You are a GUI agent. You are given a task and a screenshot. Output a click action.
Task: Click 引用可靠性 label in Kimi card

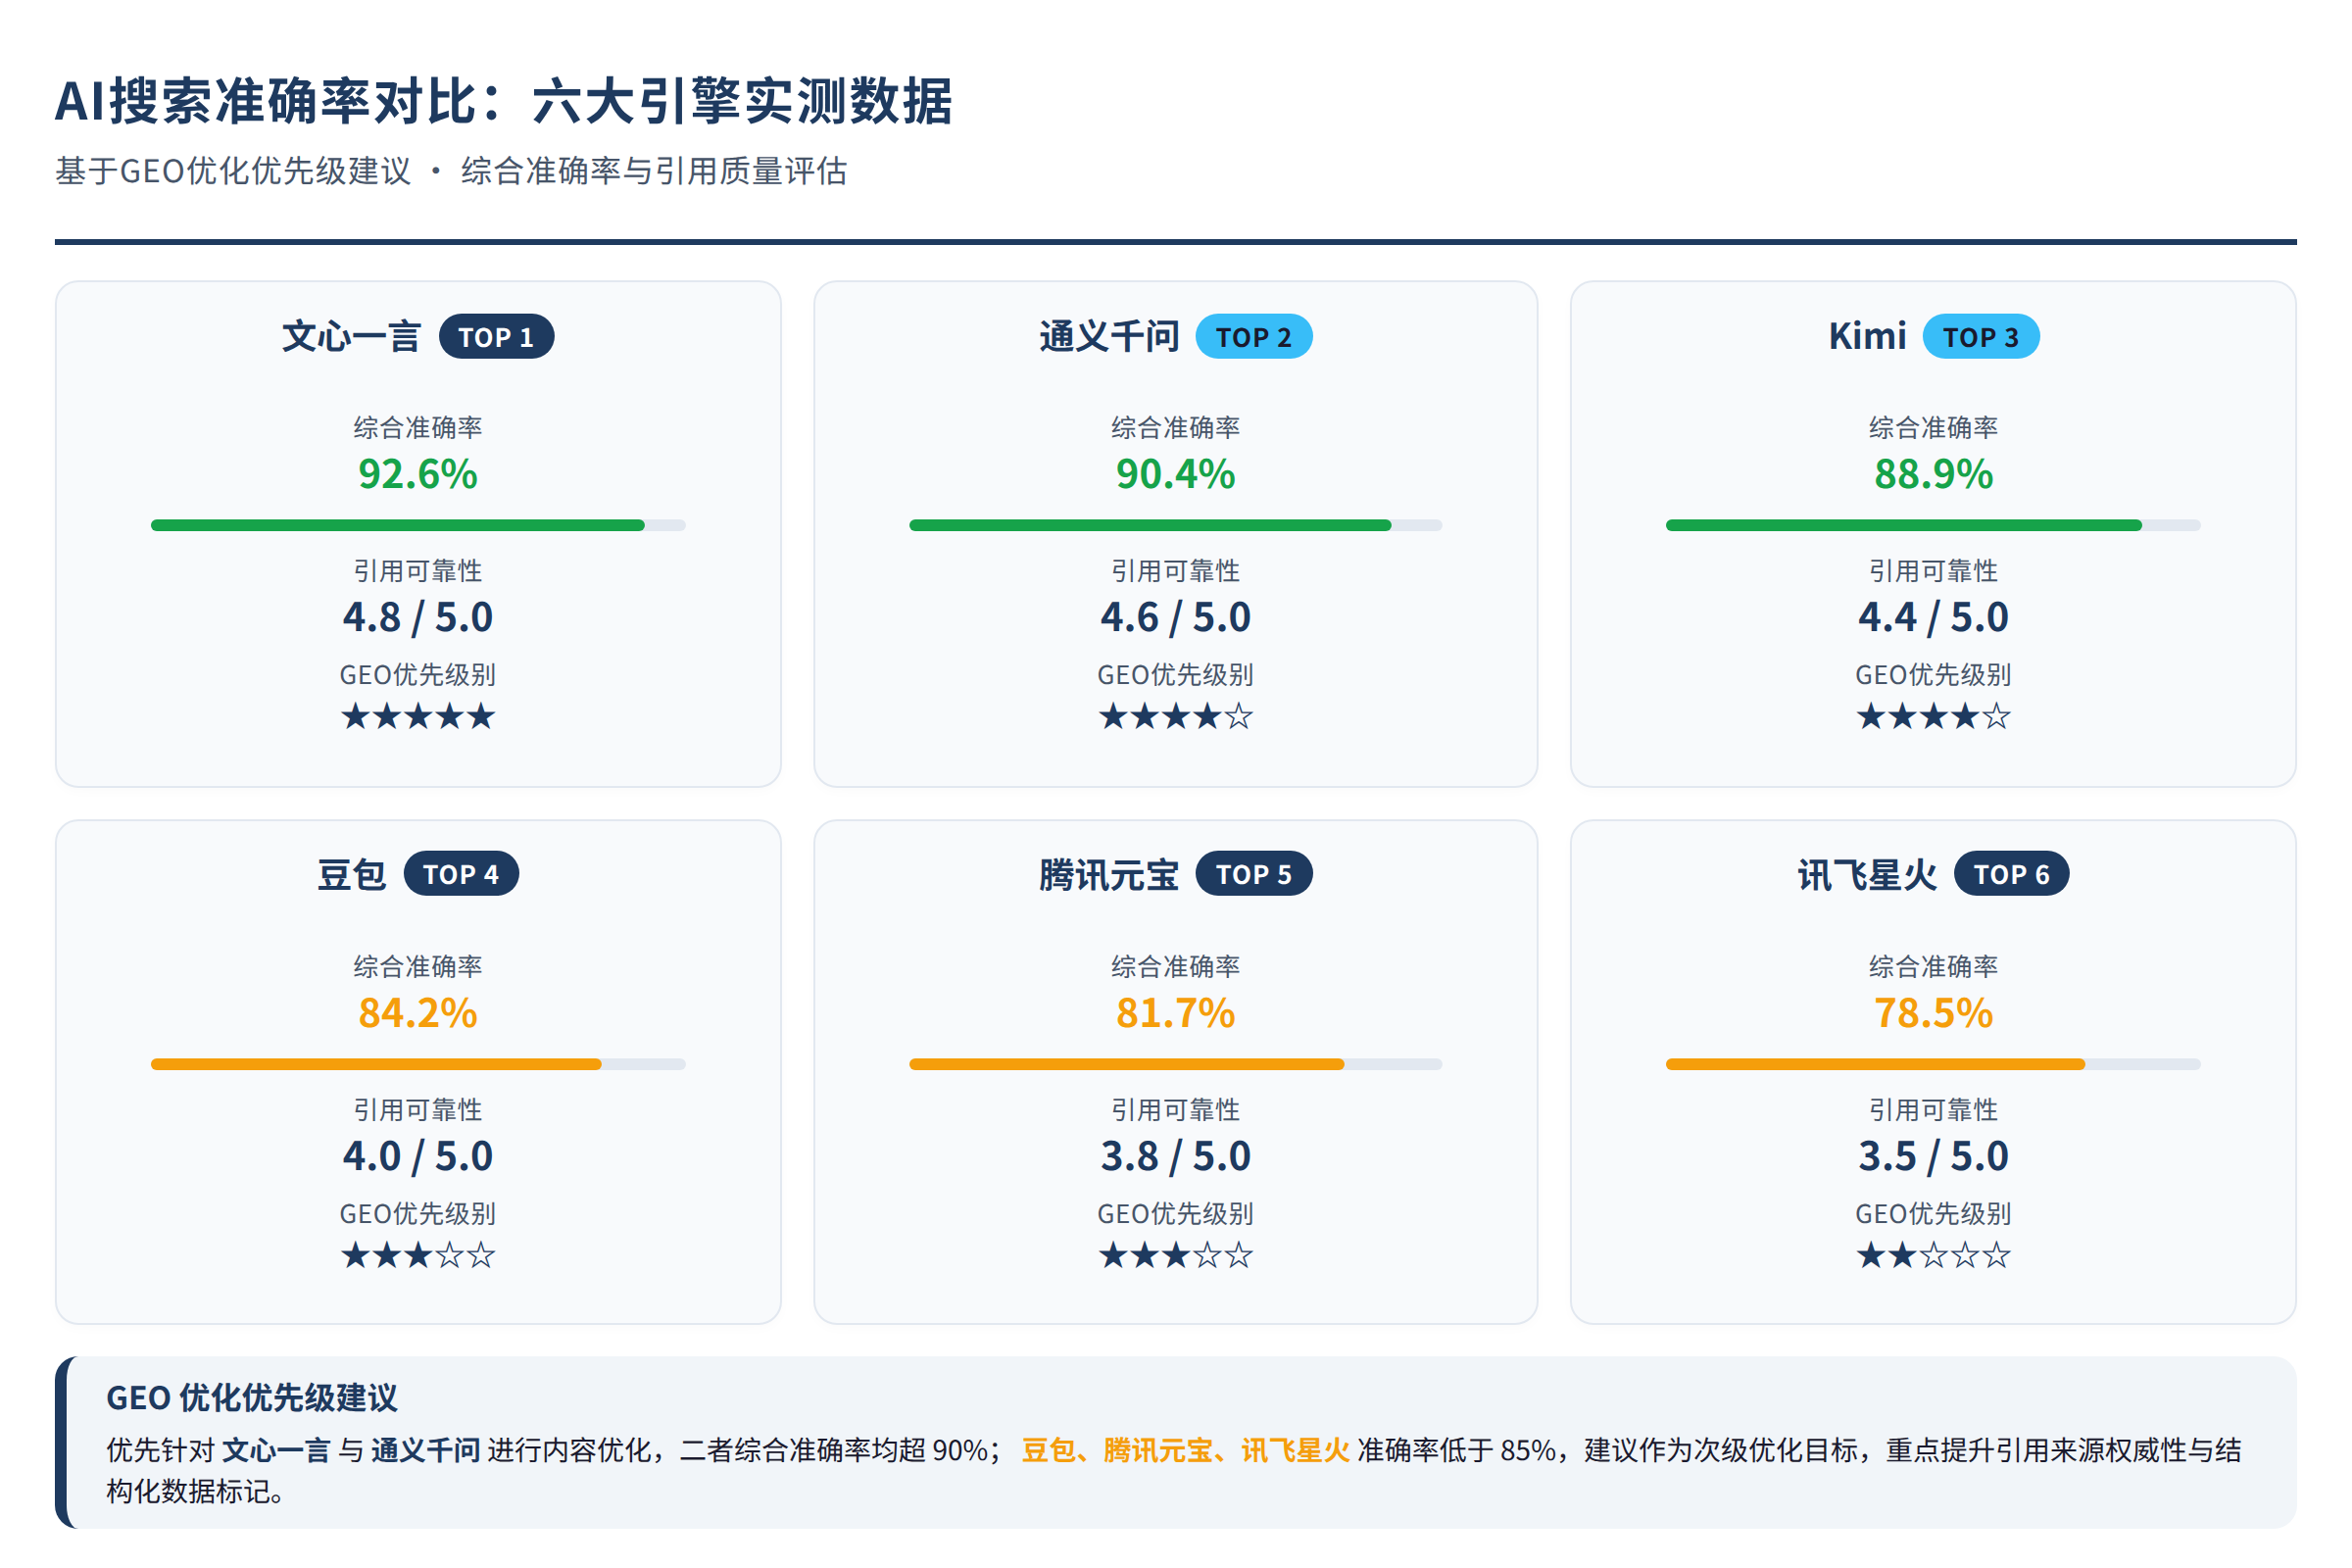click(1933, 571)
